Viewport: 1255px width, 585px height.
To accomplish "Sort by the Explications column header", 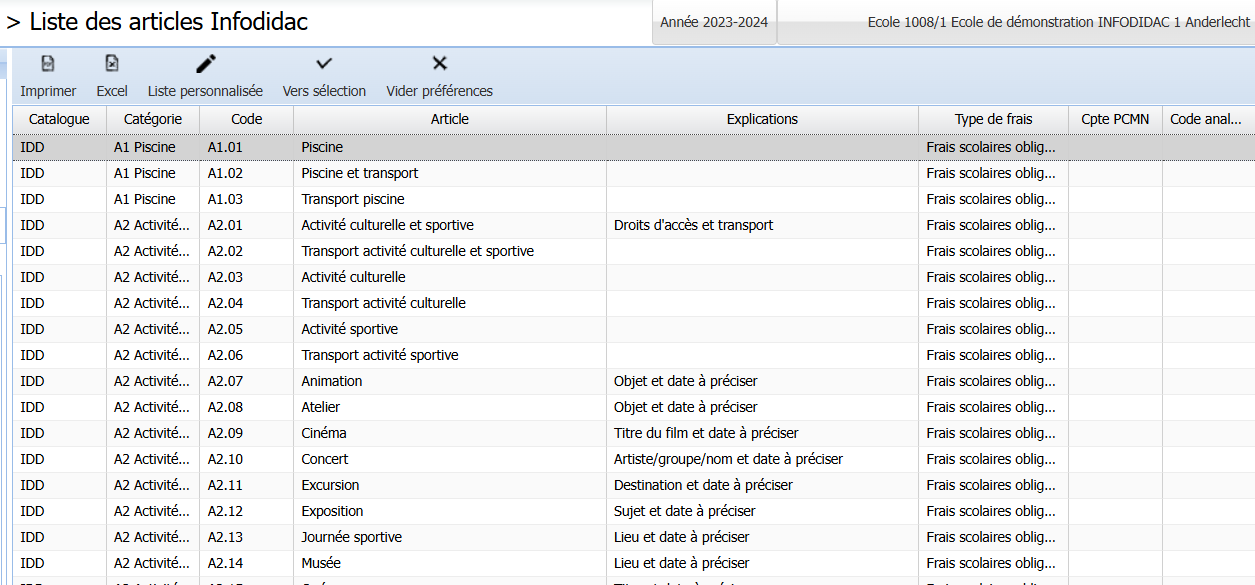I will pyautogui.click(x=762, y=119).
